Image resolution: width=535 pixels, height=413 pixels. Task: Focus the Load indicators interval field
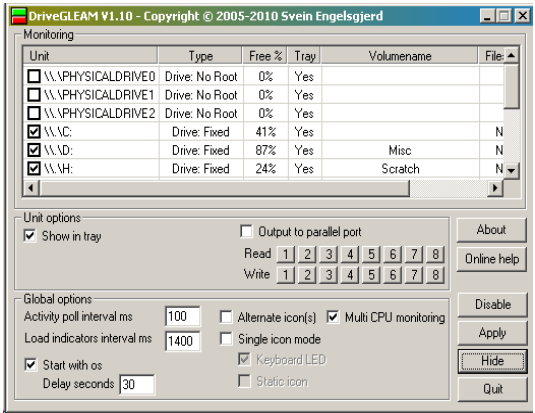tap(183, 341)
